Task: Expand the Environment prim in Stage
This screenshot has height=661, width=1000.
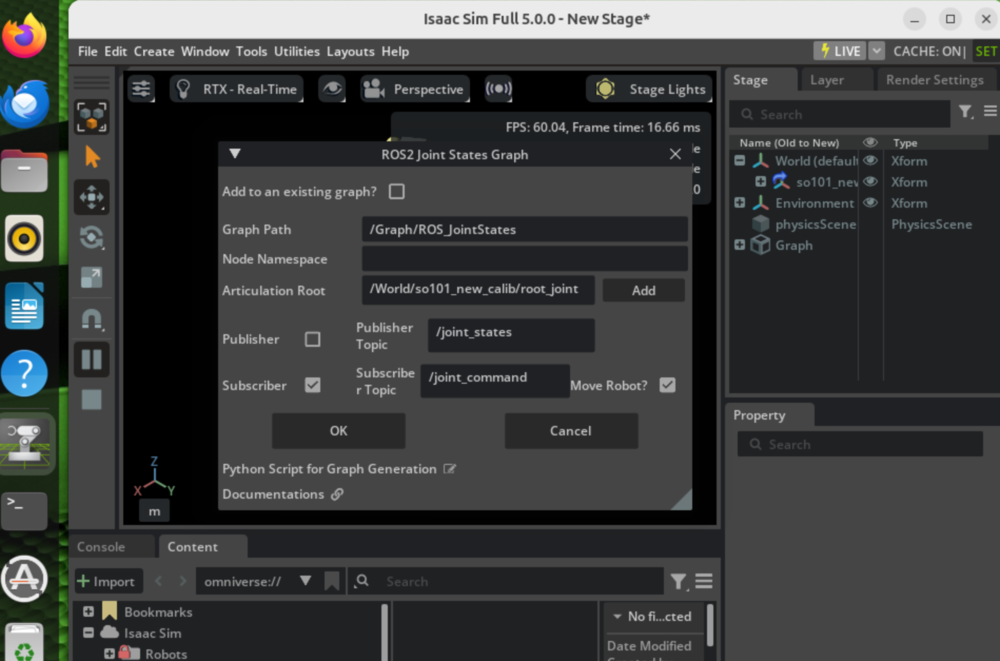Action: tap(740, 203)
